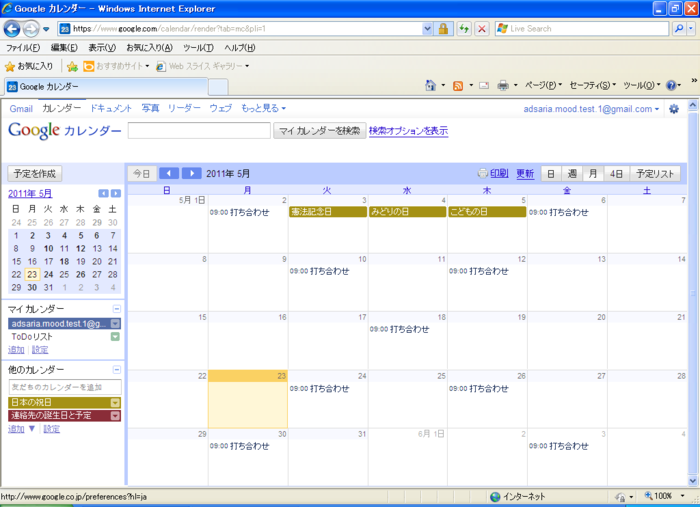Image resolution: width=700 pixels, height=507 pixels.
Task: Switch to the 予定リスト view
Action: click(x=655, y=174)
